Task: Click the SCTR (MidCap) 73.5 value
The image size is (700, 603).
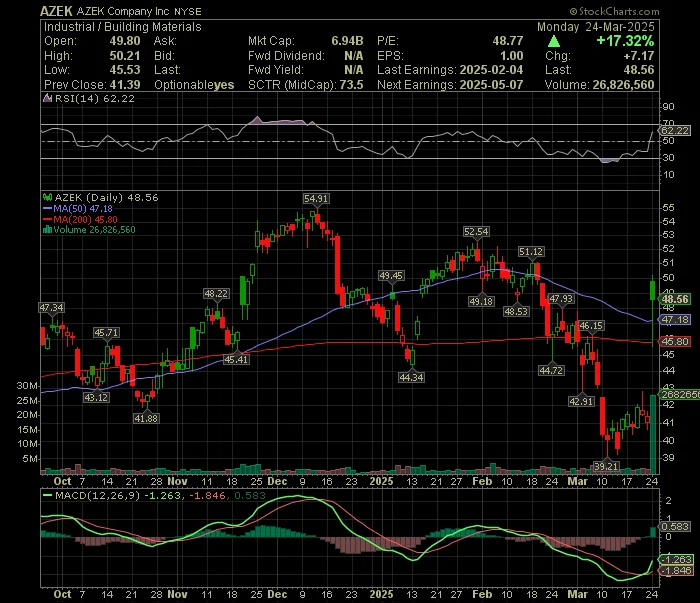Action: pos(351,85)
